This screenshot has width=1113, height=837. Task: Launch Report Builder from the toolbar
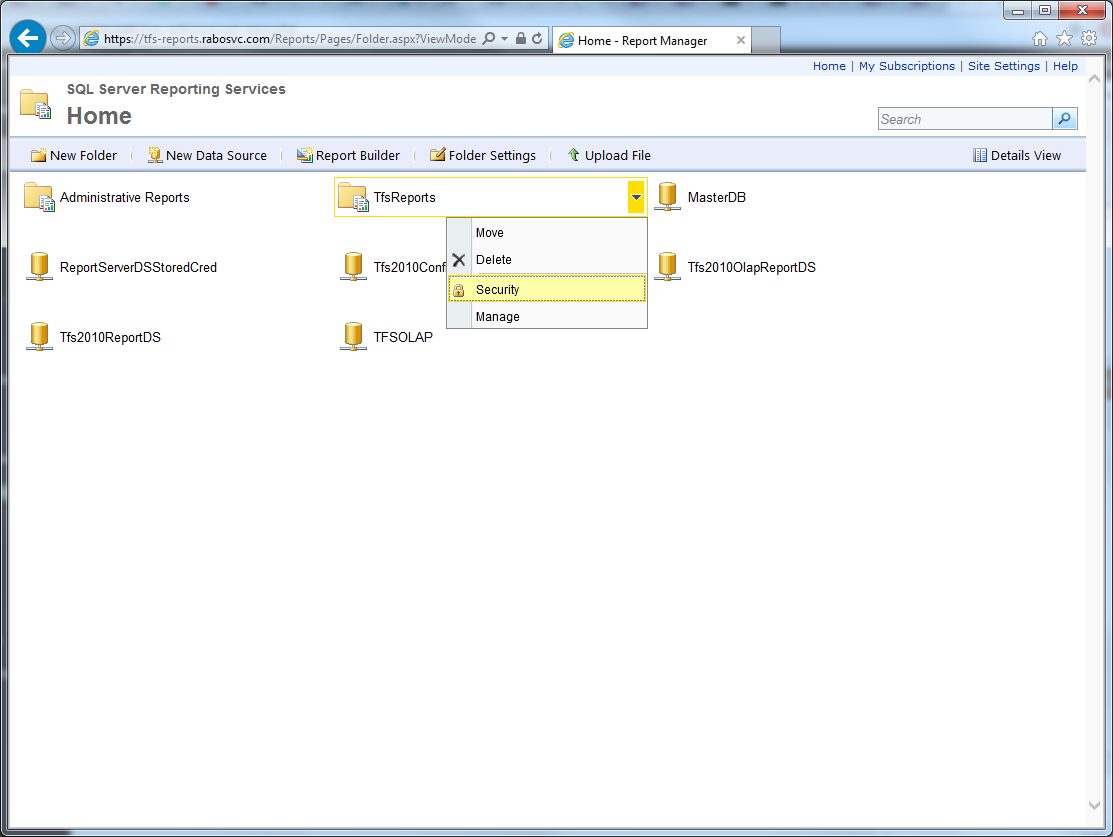[348, 156]
